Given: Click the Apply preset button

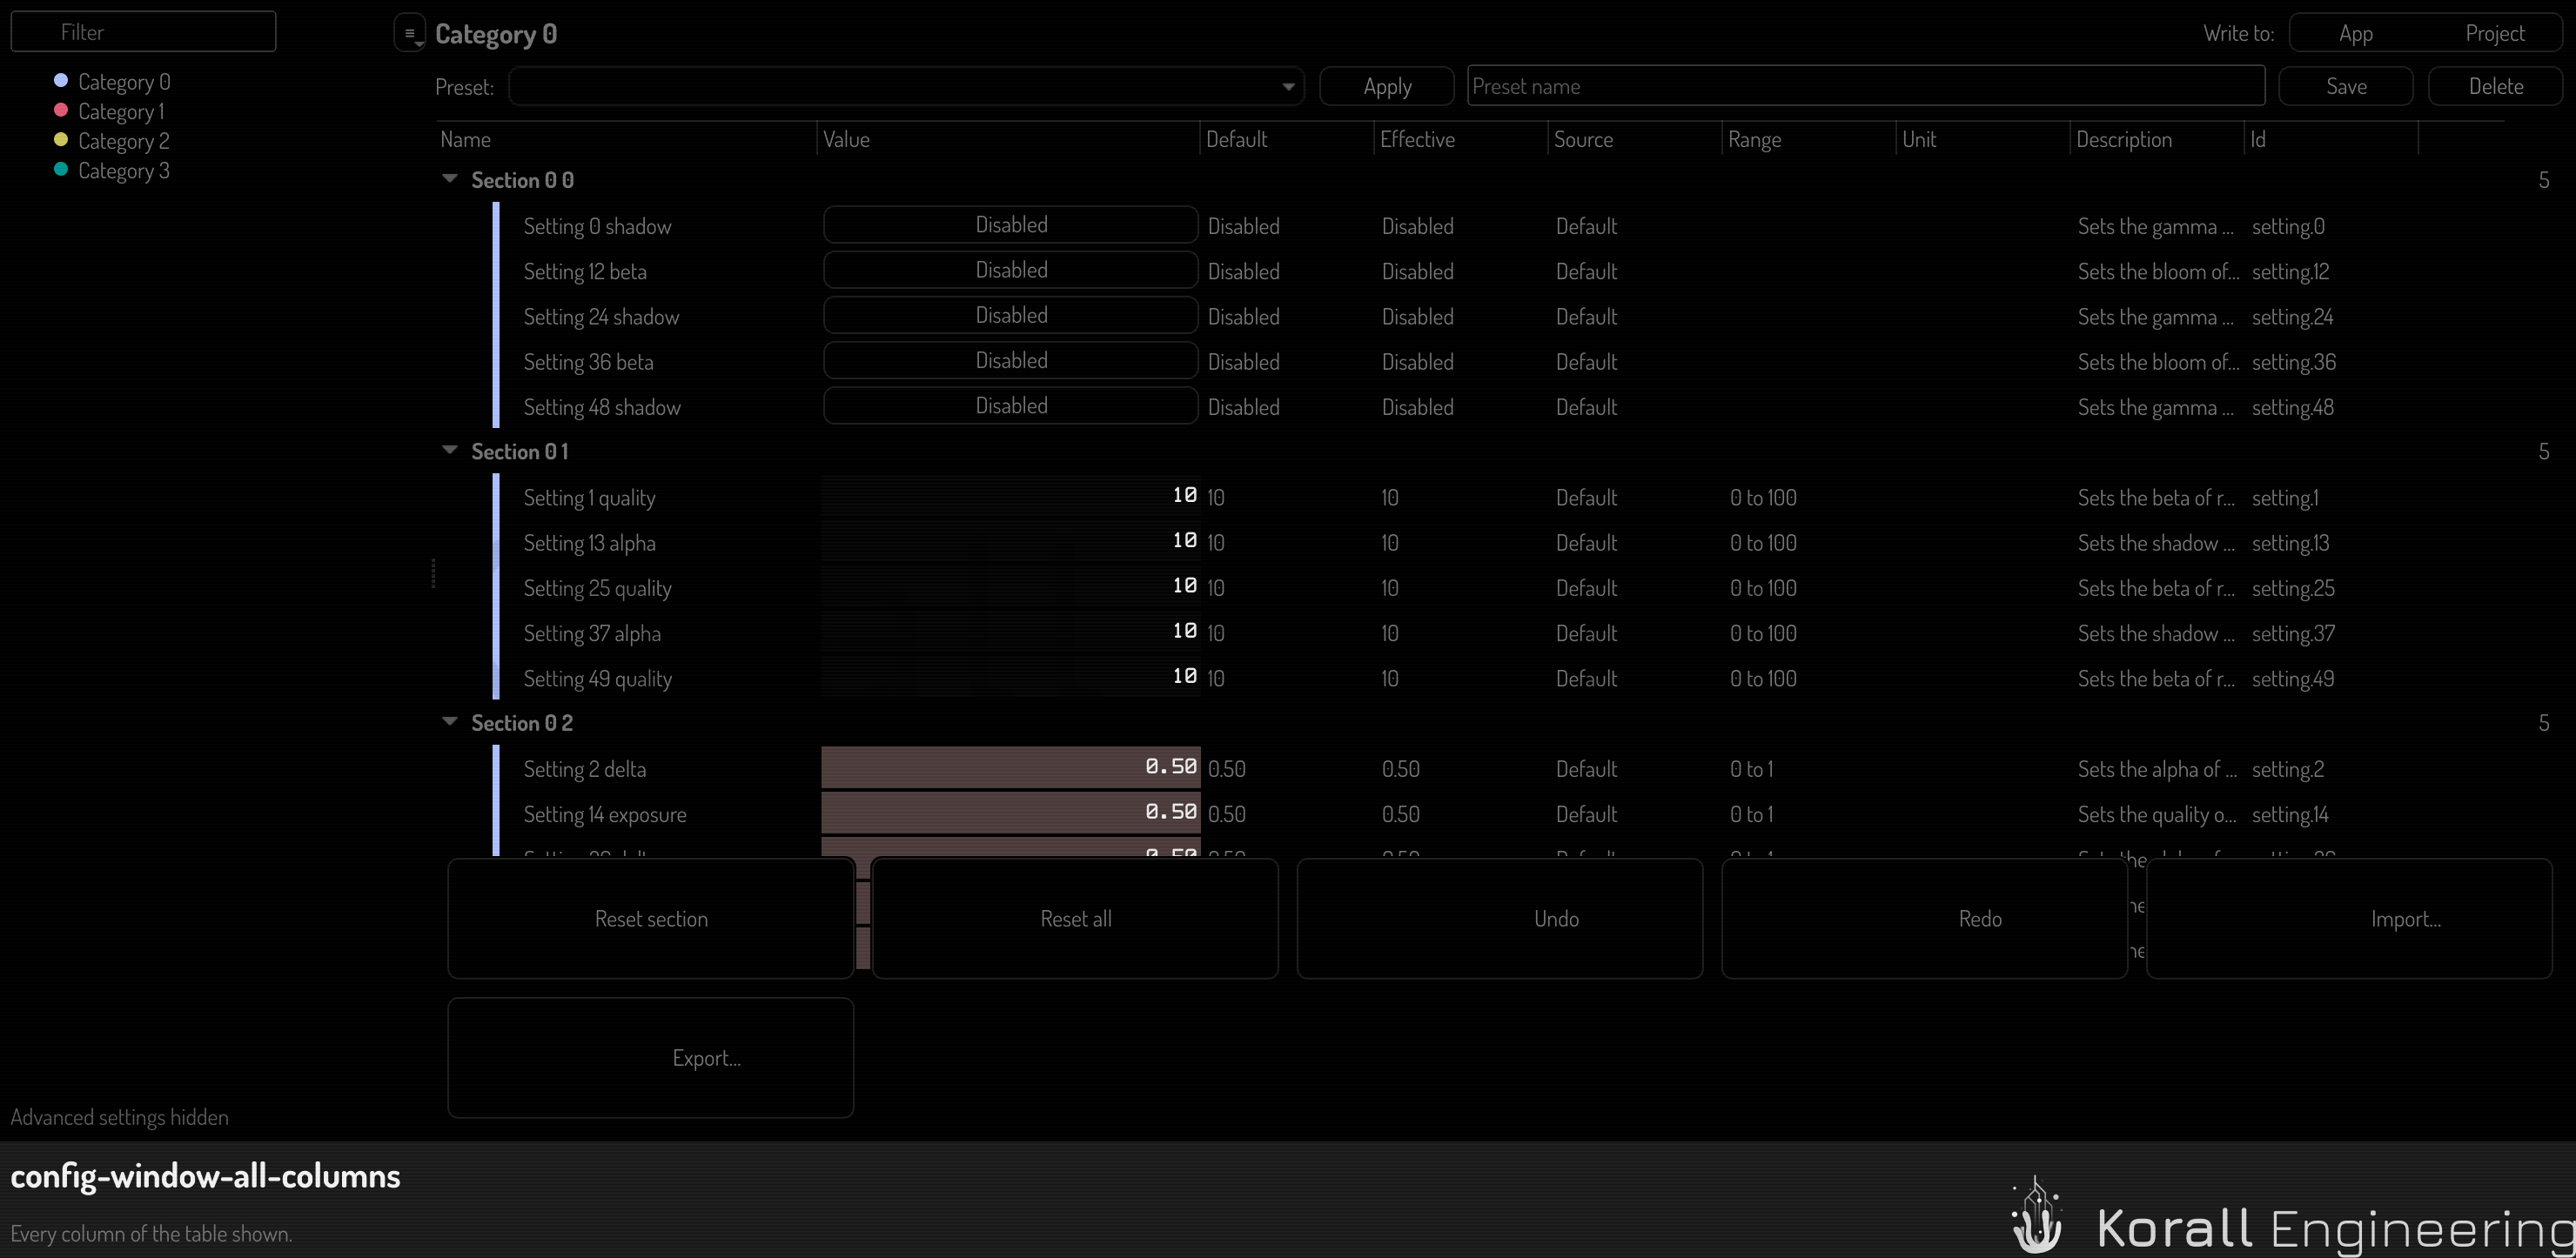Looking at the screenshot, I should tap(1386, 86).
